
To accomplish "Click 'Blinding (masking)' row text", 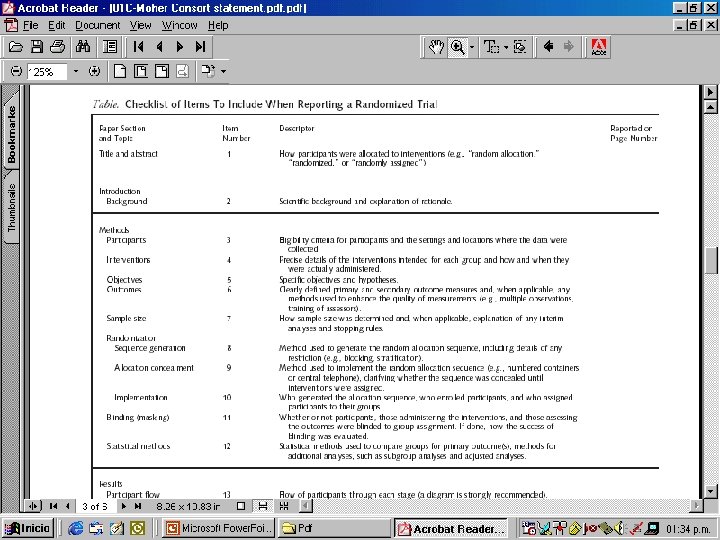I will [138, 417].
